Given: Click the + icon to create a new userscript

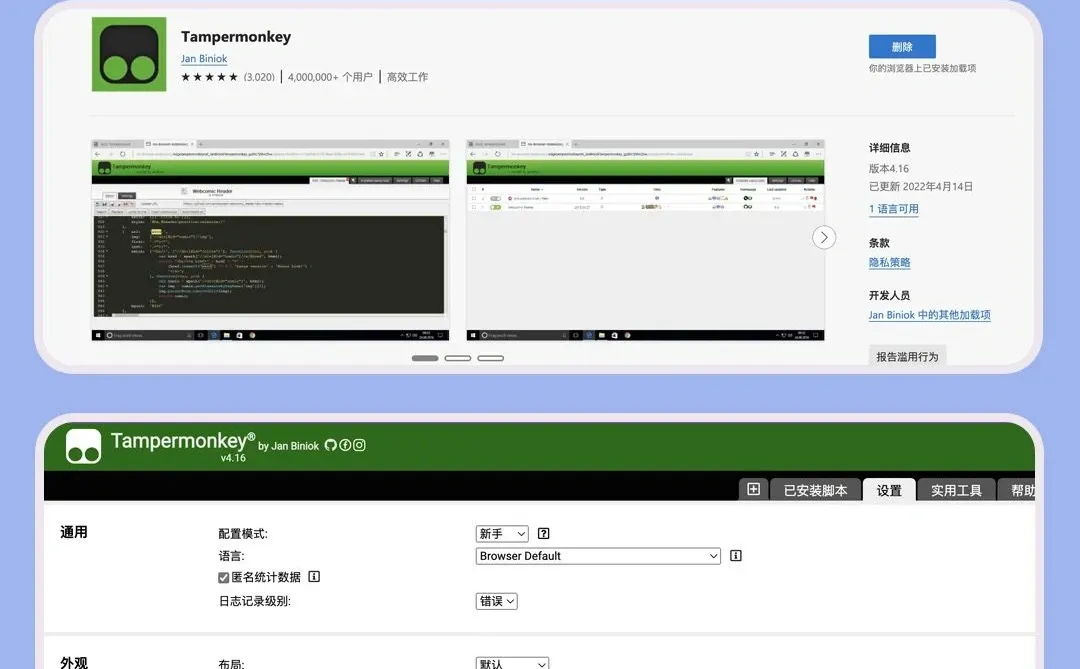Looking at the screenshot, I should coord(753,489).
